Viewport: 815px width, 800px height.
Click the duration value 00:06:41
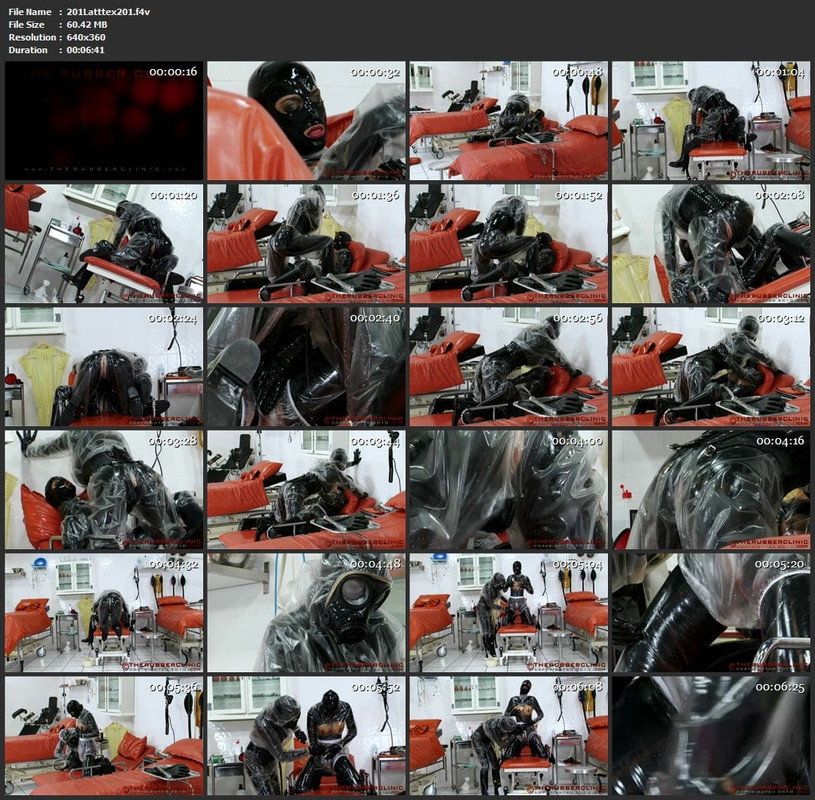point(85,50)
